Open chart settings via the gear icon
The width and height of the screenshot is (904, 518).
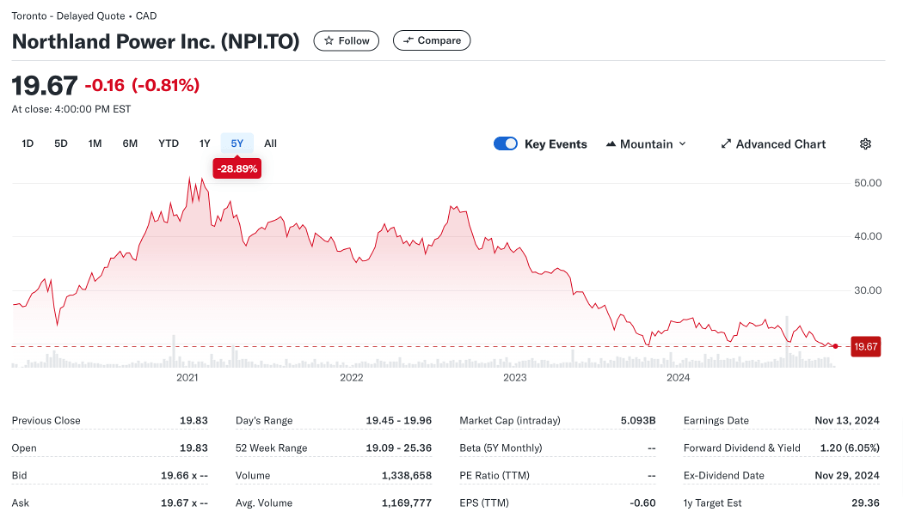865,144
